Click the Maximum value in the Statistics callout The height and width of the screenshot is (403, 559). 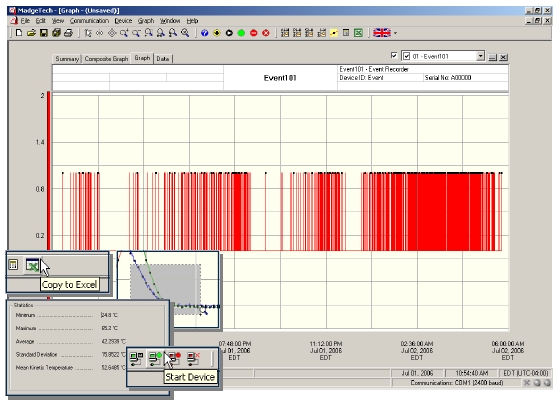coord(109,328)
